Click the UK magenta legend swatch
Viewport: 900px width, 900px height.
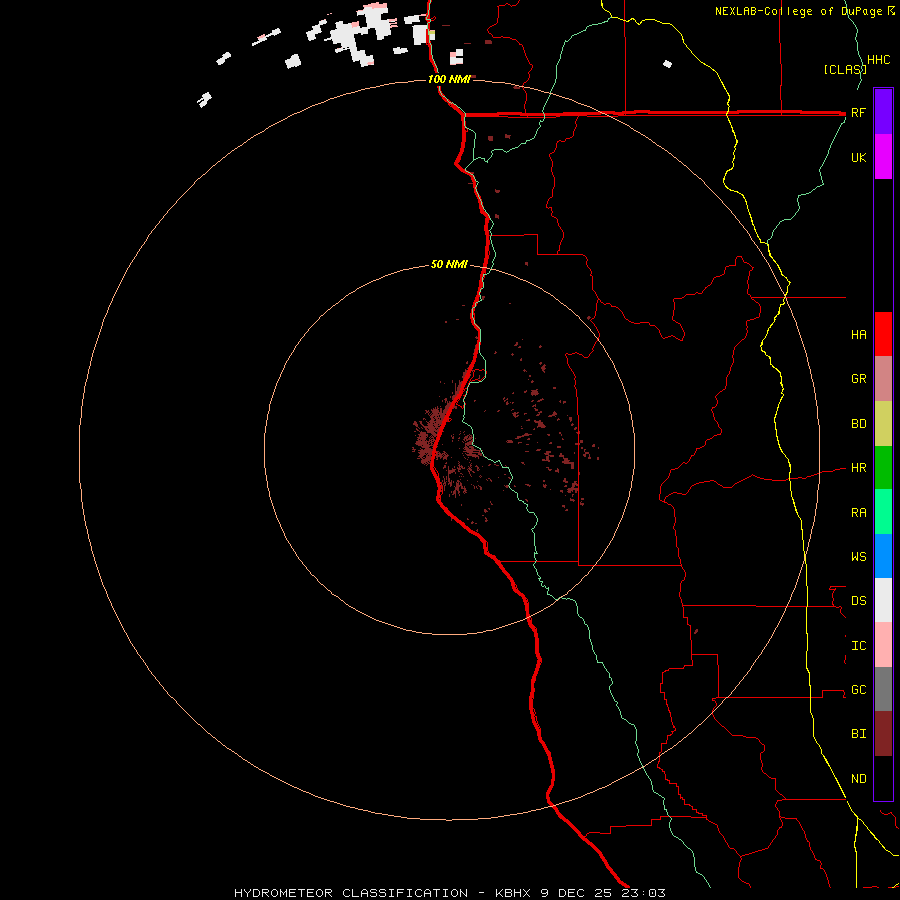[x=883, y=157]
